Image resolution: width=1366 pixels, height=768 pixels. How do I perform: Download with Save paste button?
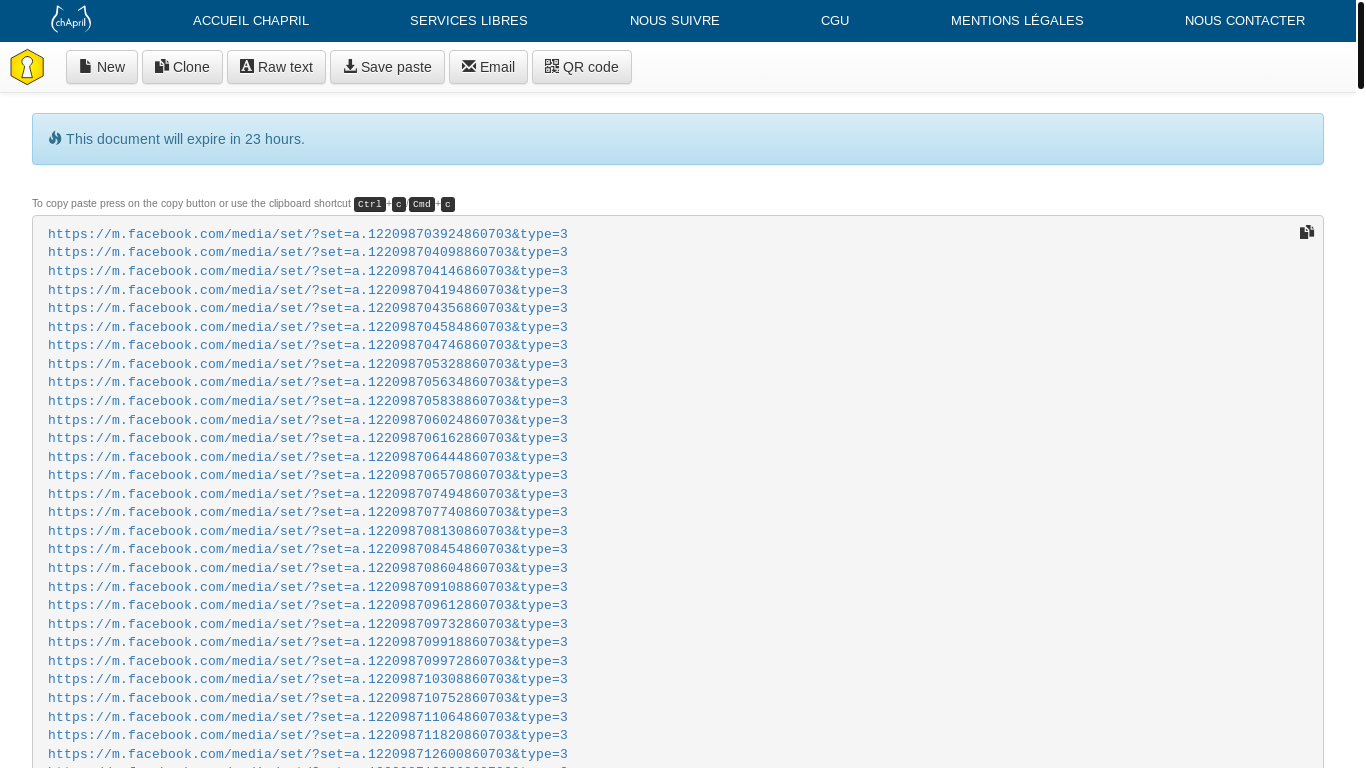click(x=387, y=67)
